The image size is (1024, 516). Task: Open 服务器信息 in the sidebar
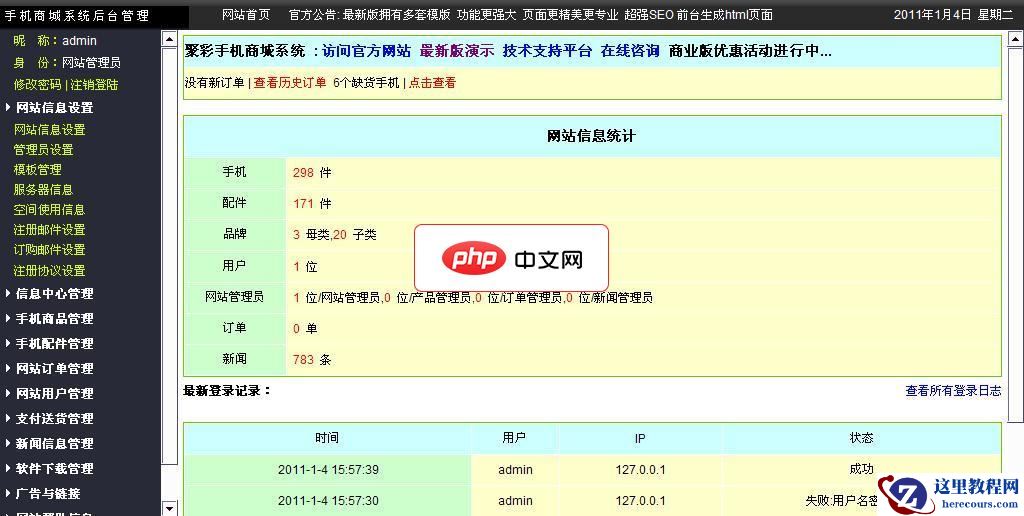pos(43,190)
